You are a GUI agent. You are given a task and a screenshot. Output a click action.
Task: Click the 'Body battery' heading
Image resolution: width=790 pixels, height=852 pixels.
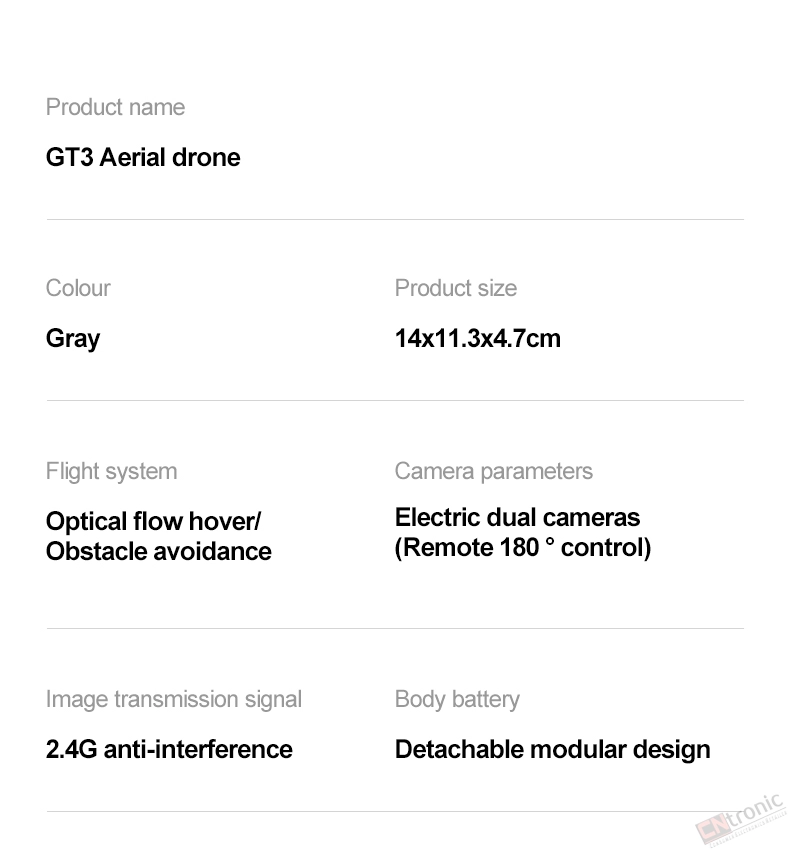click(457, 700)
